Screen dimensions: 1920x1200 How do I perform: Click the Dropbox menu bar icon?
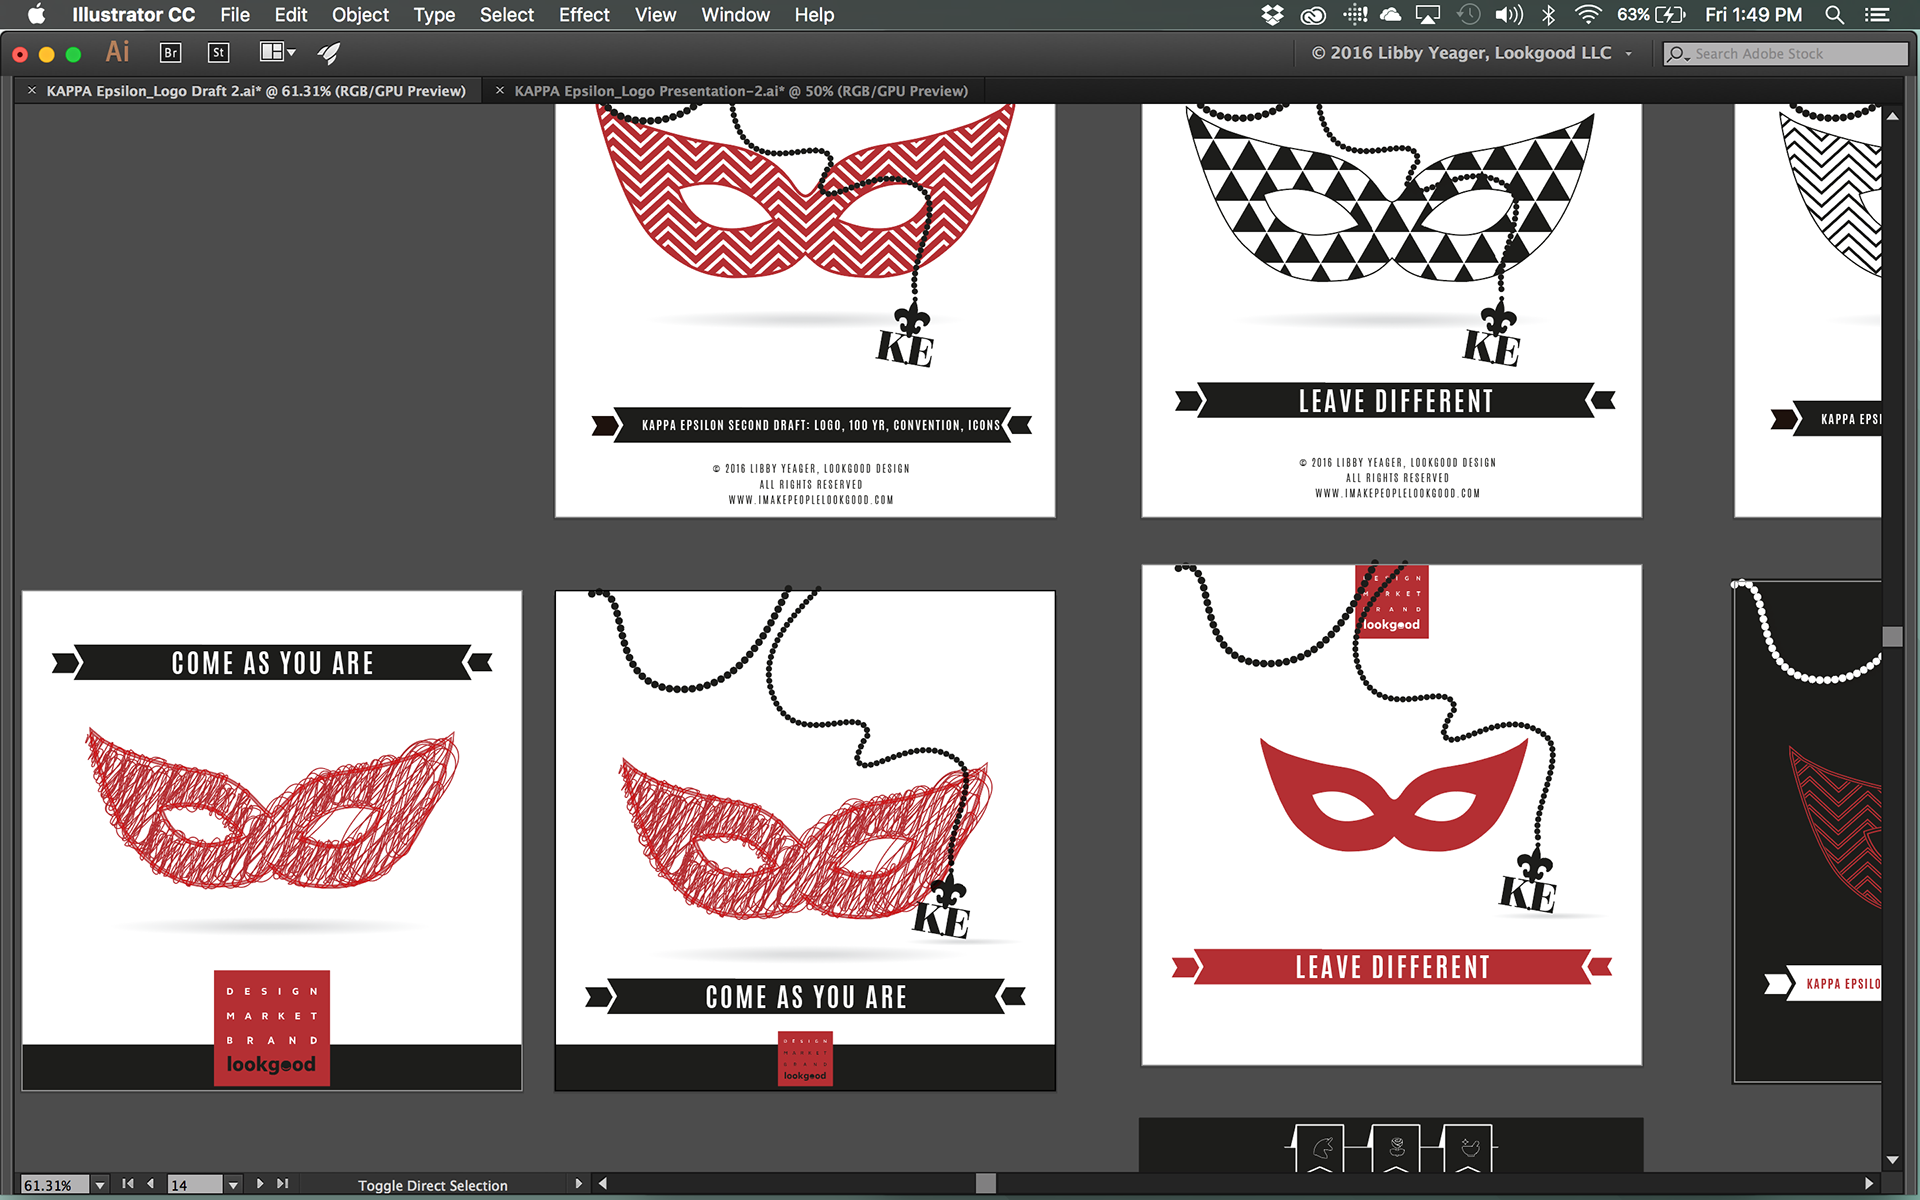[1272, 15]
